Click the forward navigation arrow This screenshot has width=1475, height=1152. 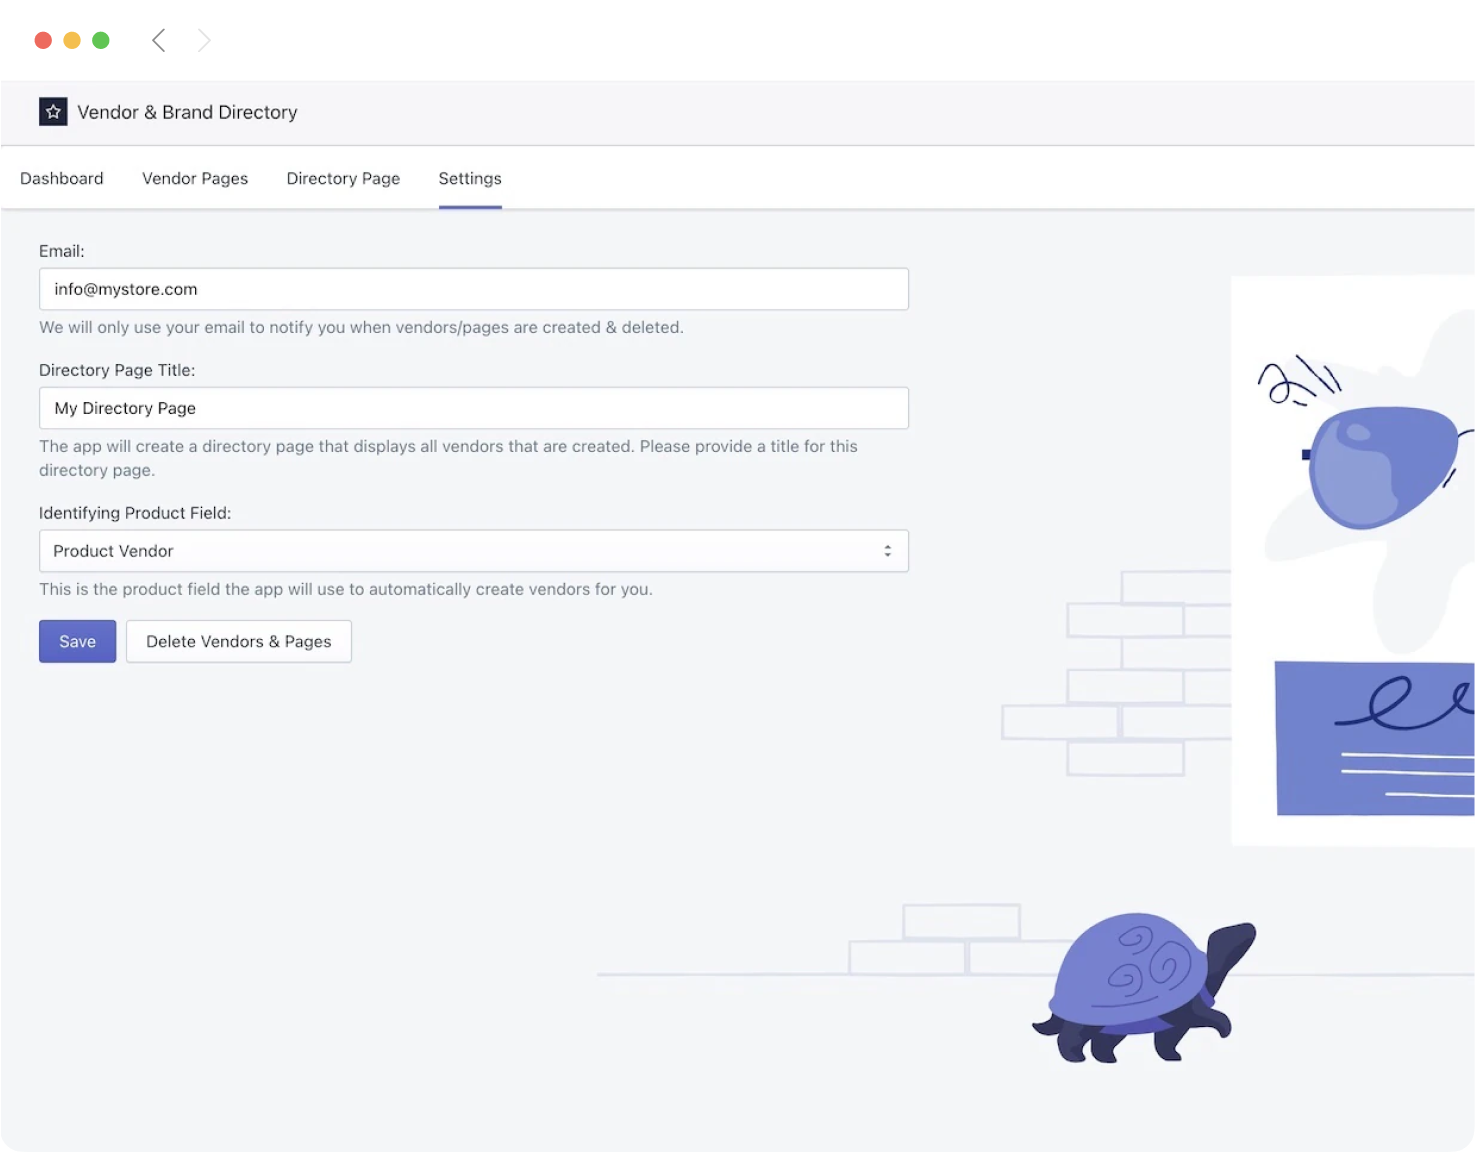[x=204, y=40]
